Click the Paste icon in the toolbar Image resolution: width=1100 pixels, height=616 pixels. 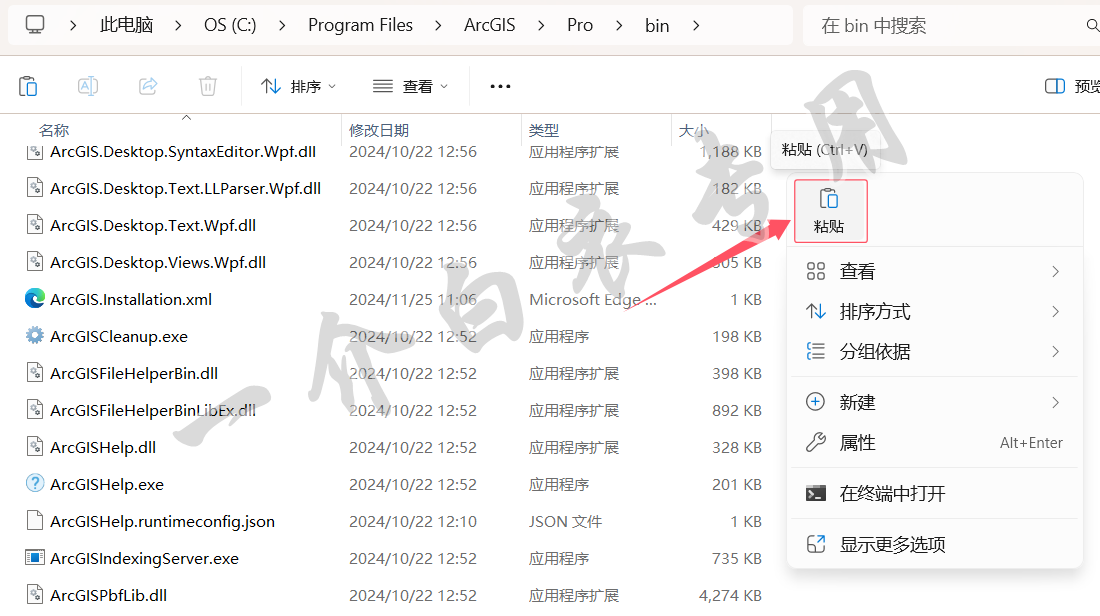(28, 86)
